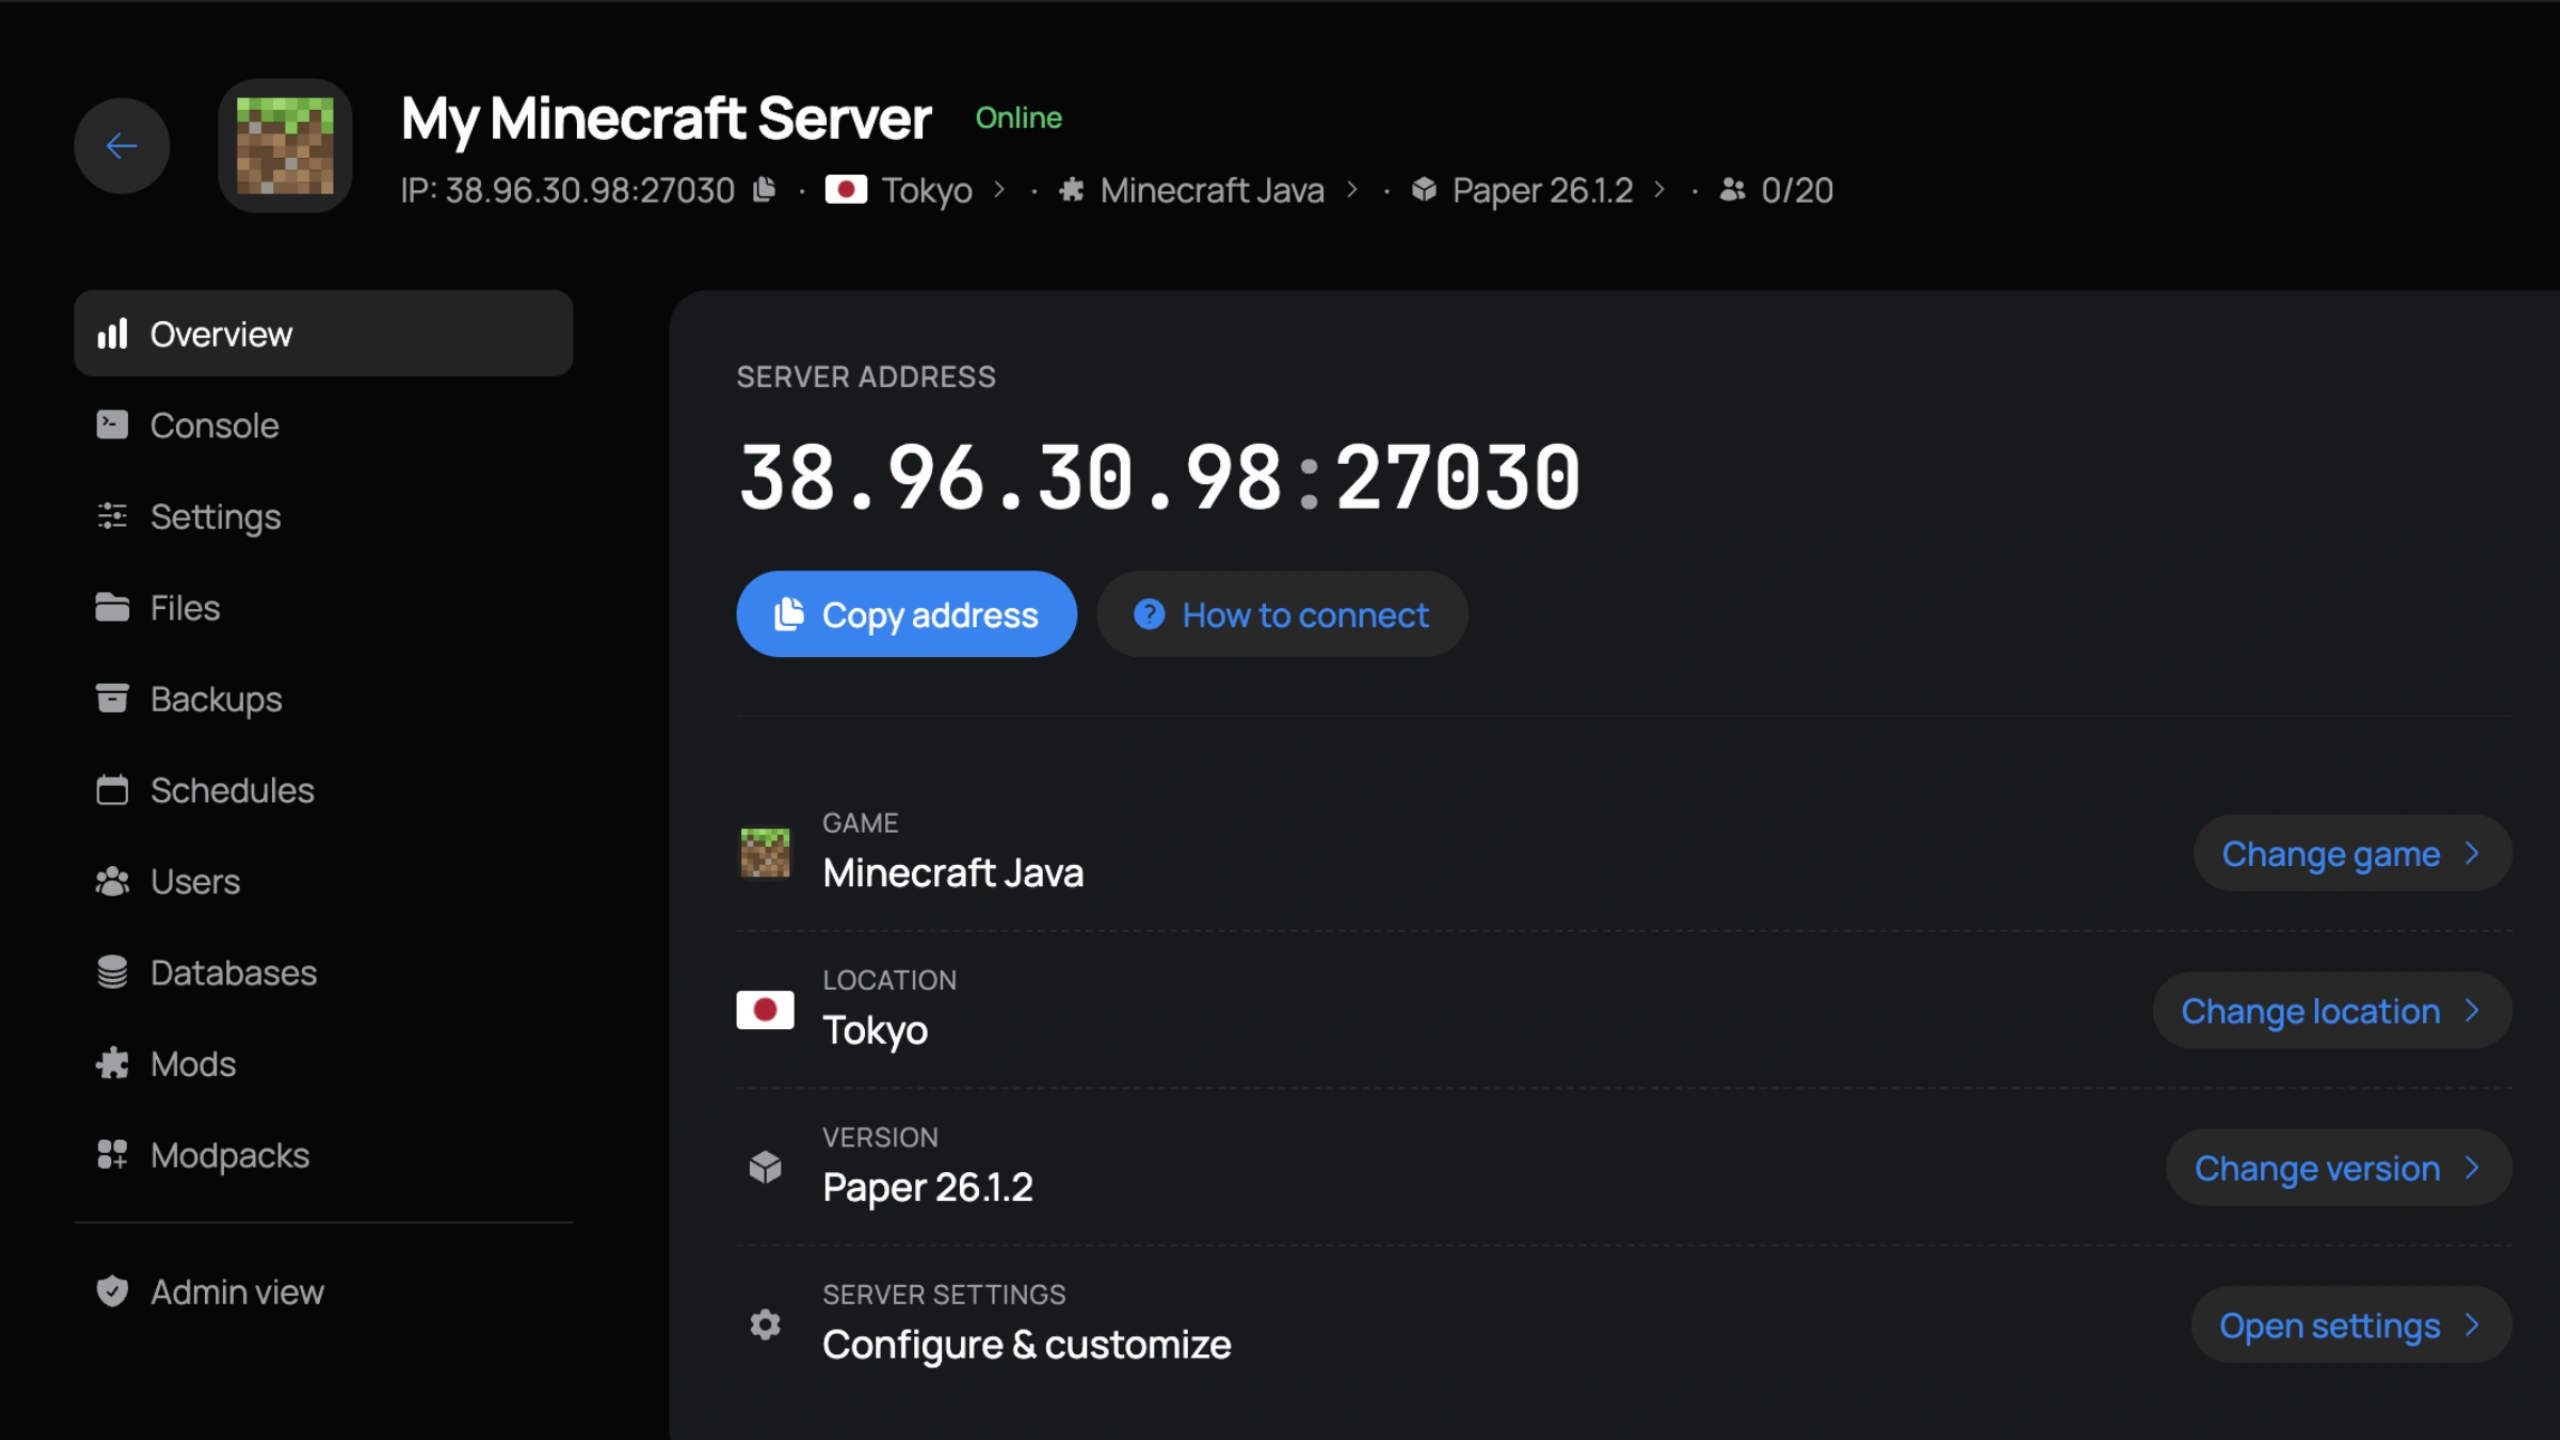Click the Settings sliders icon
The height and width of the screenshot is (1440, 2560).
coord(112,516)
